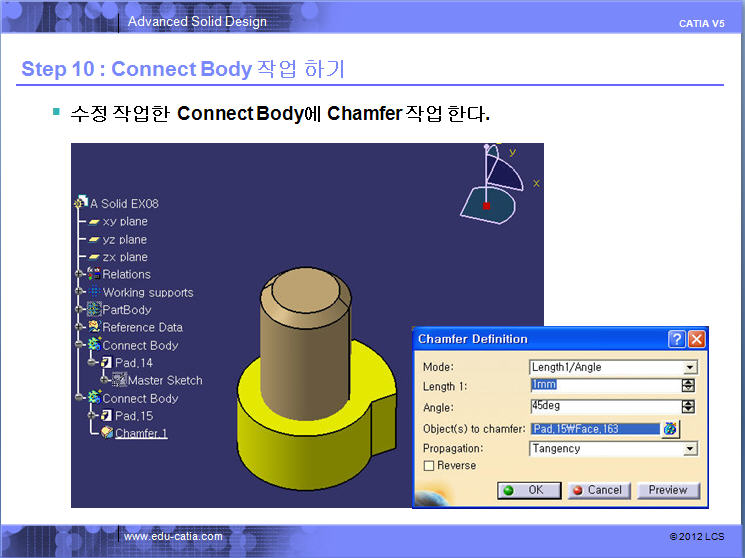Open the Propagation dropdown
745x558 pixels.
[689, 449]
